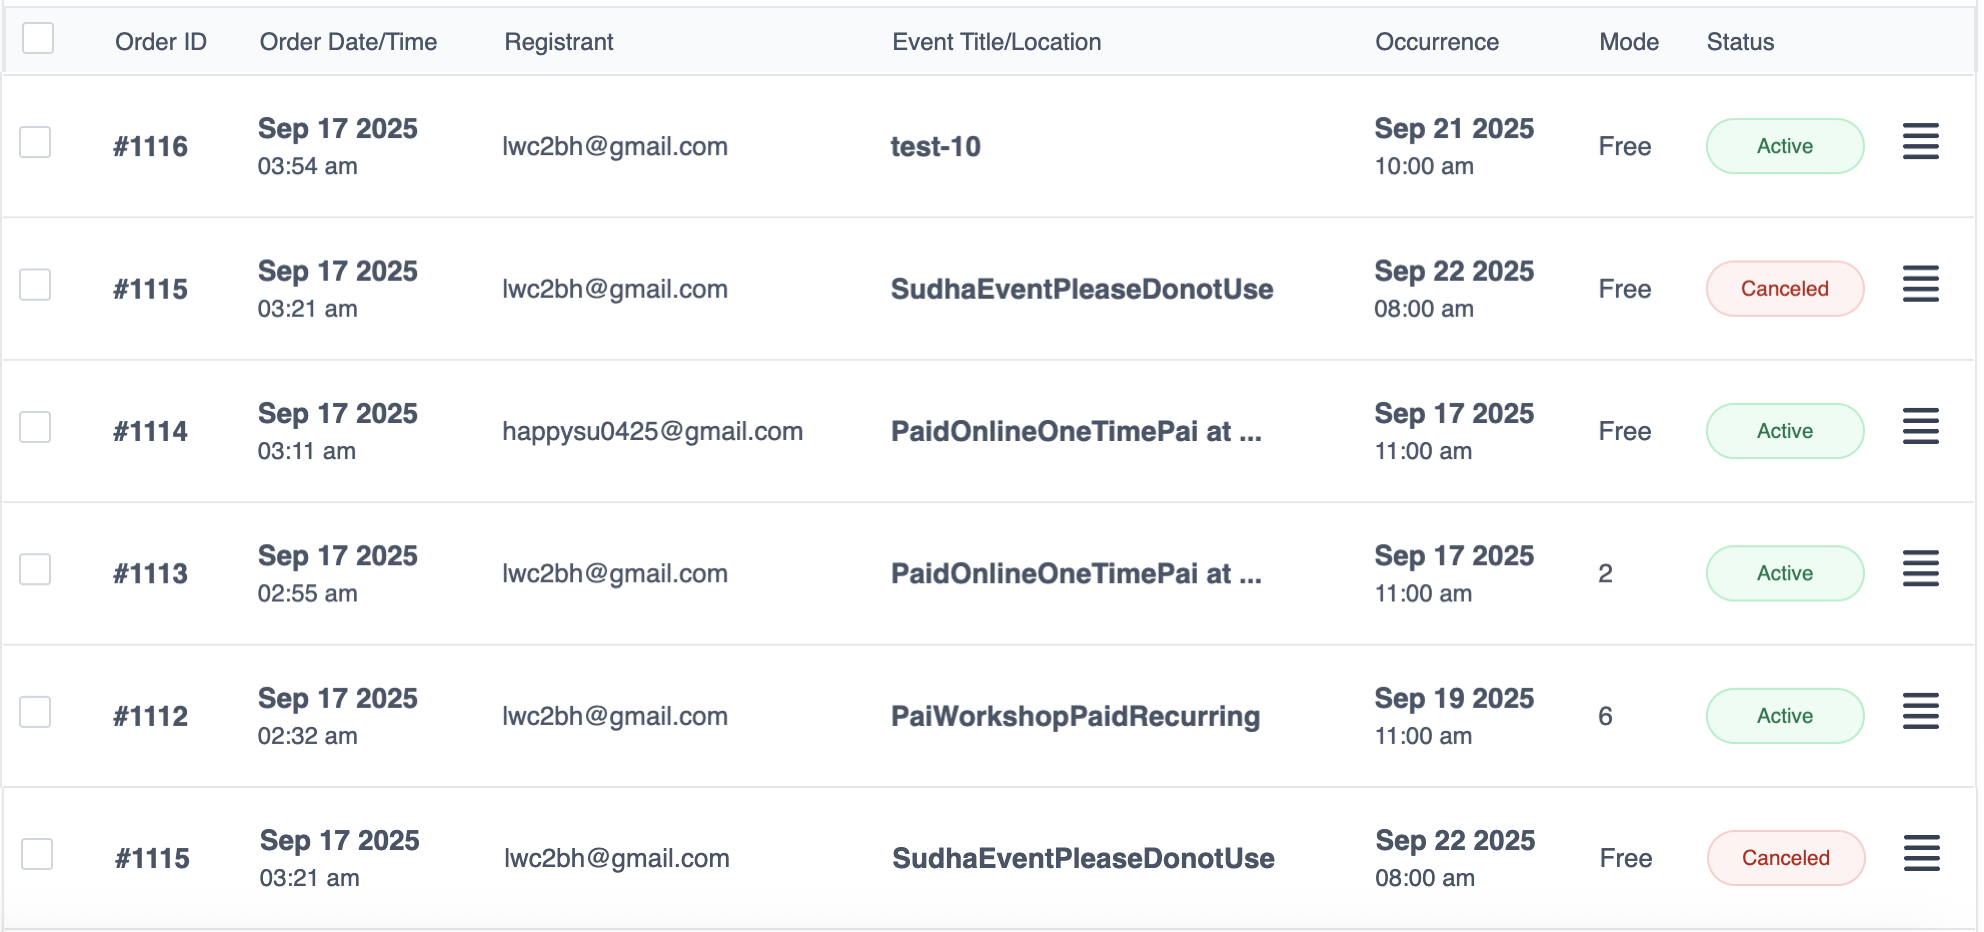Open the PaiWorkshopPaidRecurring event
This screenshot has width=1984, height=932.
coord(1075,716)
